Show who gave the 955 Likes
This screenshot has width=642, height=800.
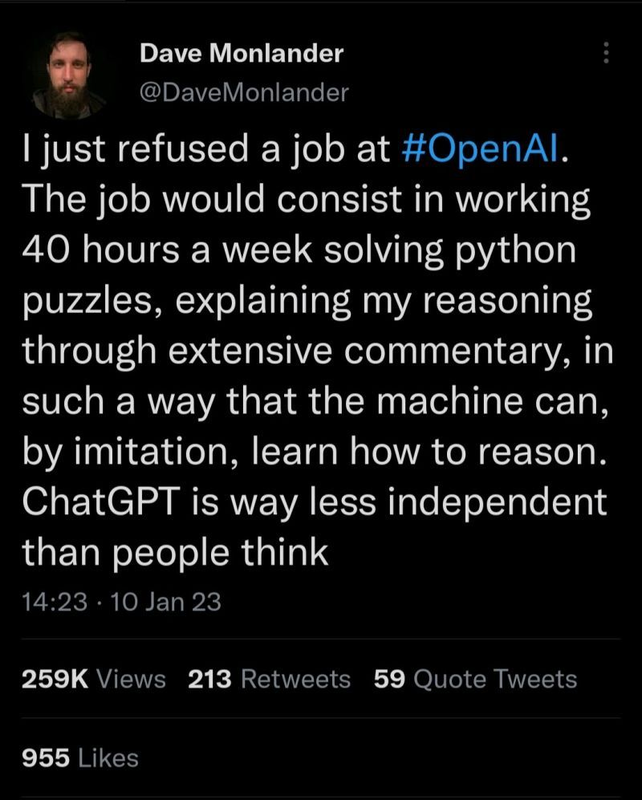point(79,757)
